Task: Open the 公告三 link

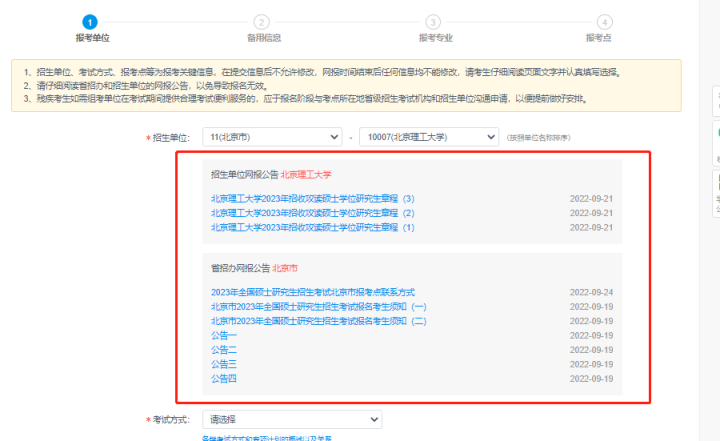Action: [224, 364]
